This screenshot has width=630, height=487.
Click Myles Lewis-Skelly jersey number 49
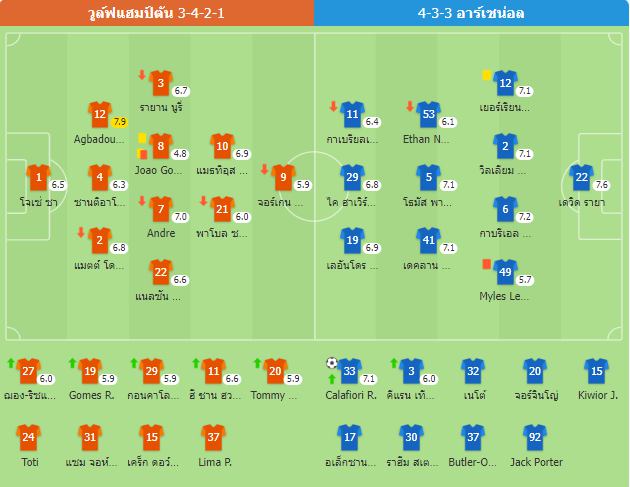pos(505,272)
